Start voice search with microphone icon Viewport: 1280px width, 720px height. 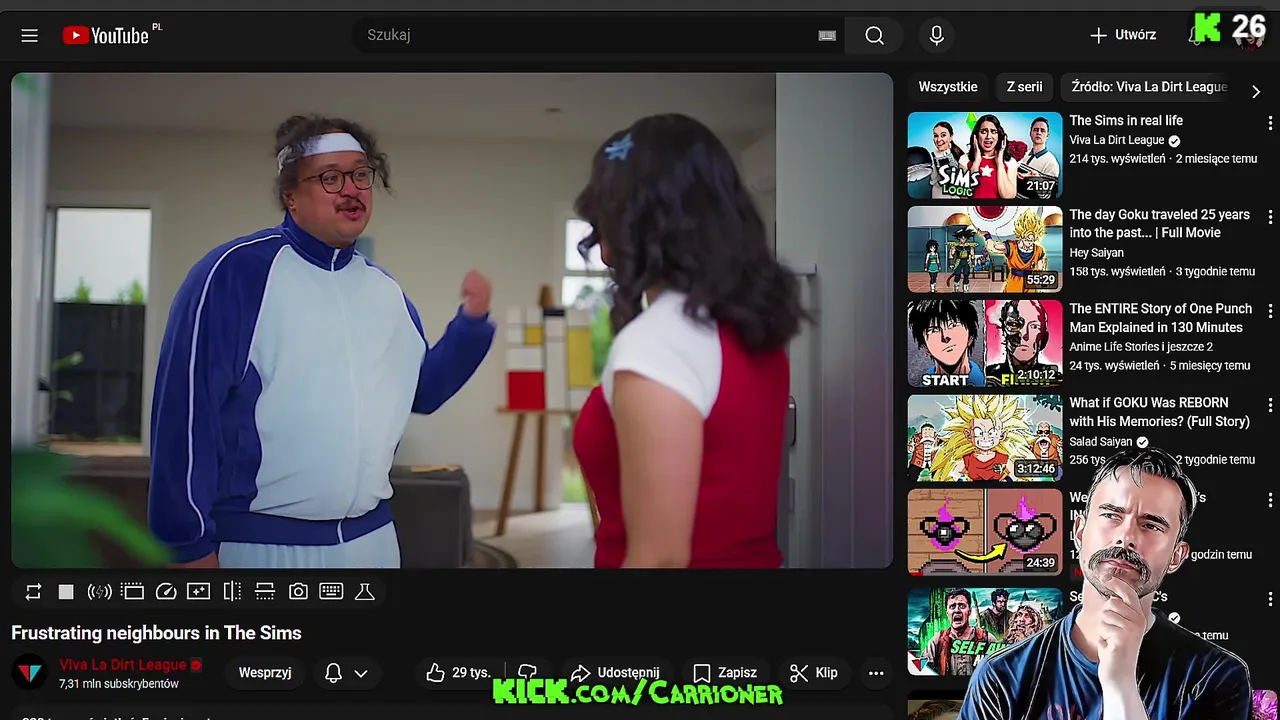tap(936, 35)
